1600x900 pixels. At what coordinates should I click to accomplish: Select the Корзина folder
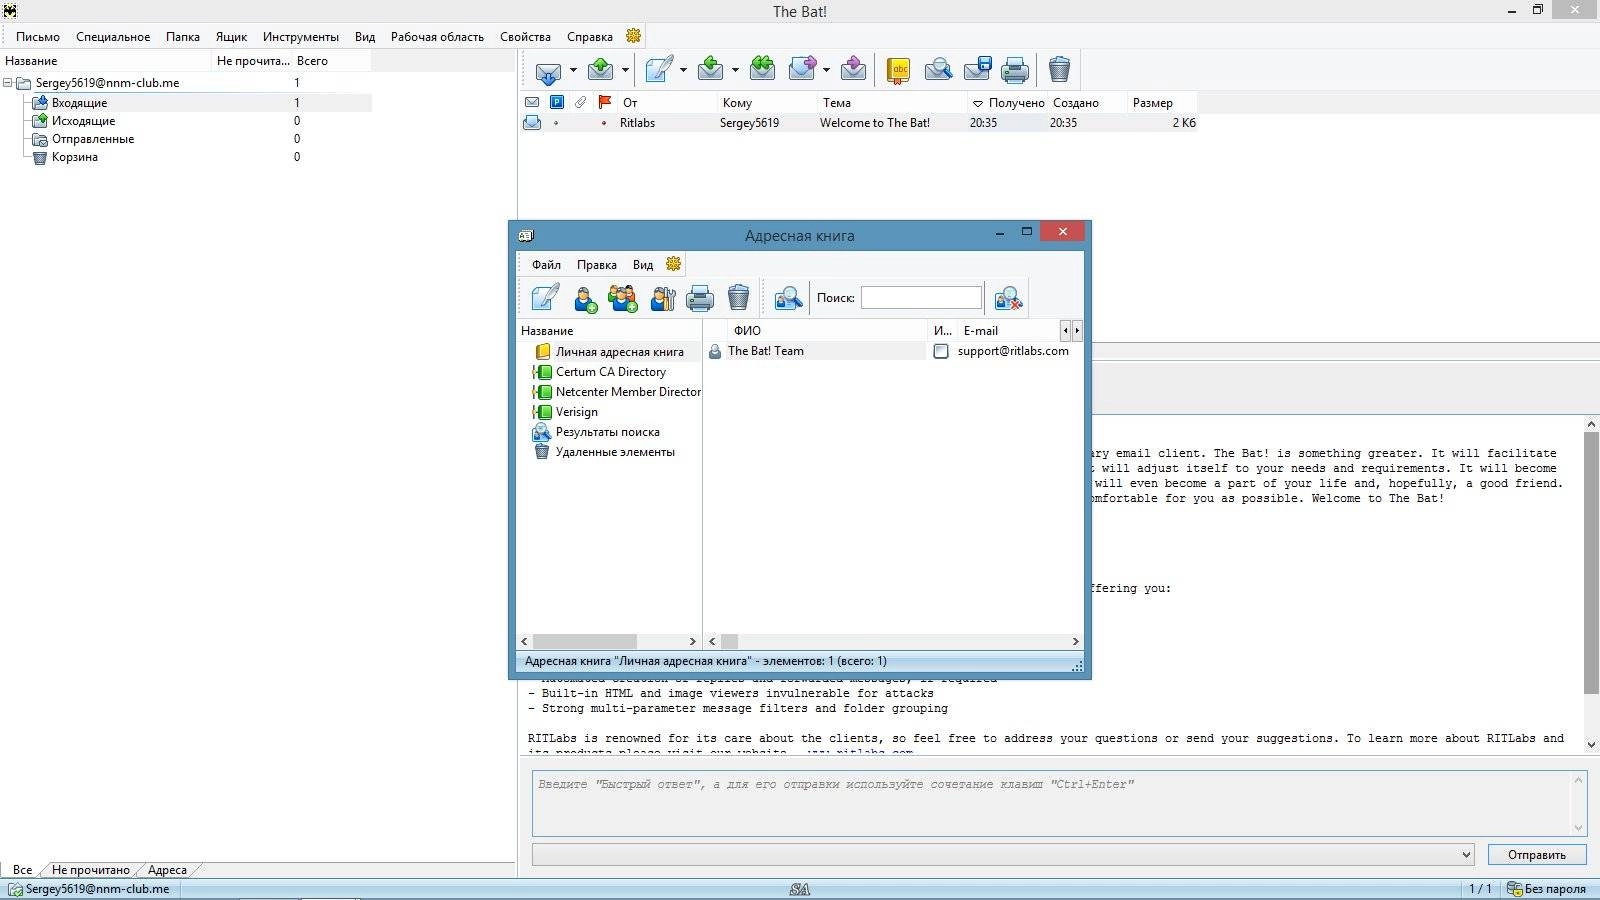click(75, 157)
